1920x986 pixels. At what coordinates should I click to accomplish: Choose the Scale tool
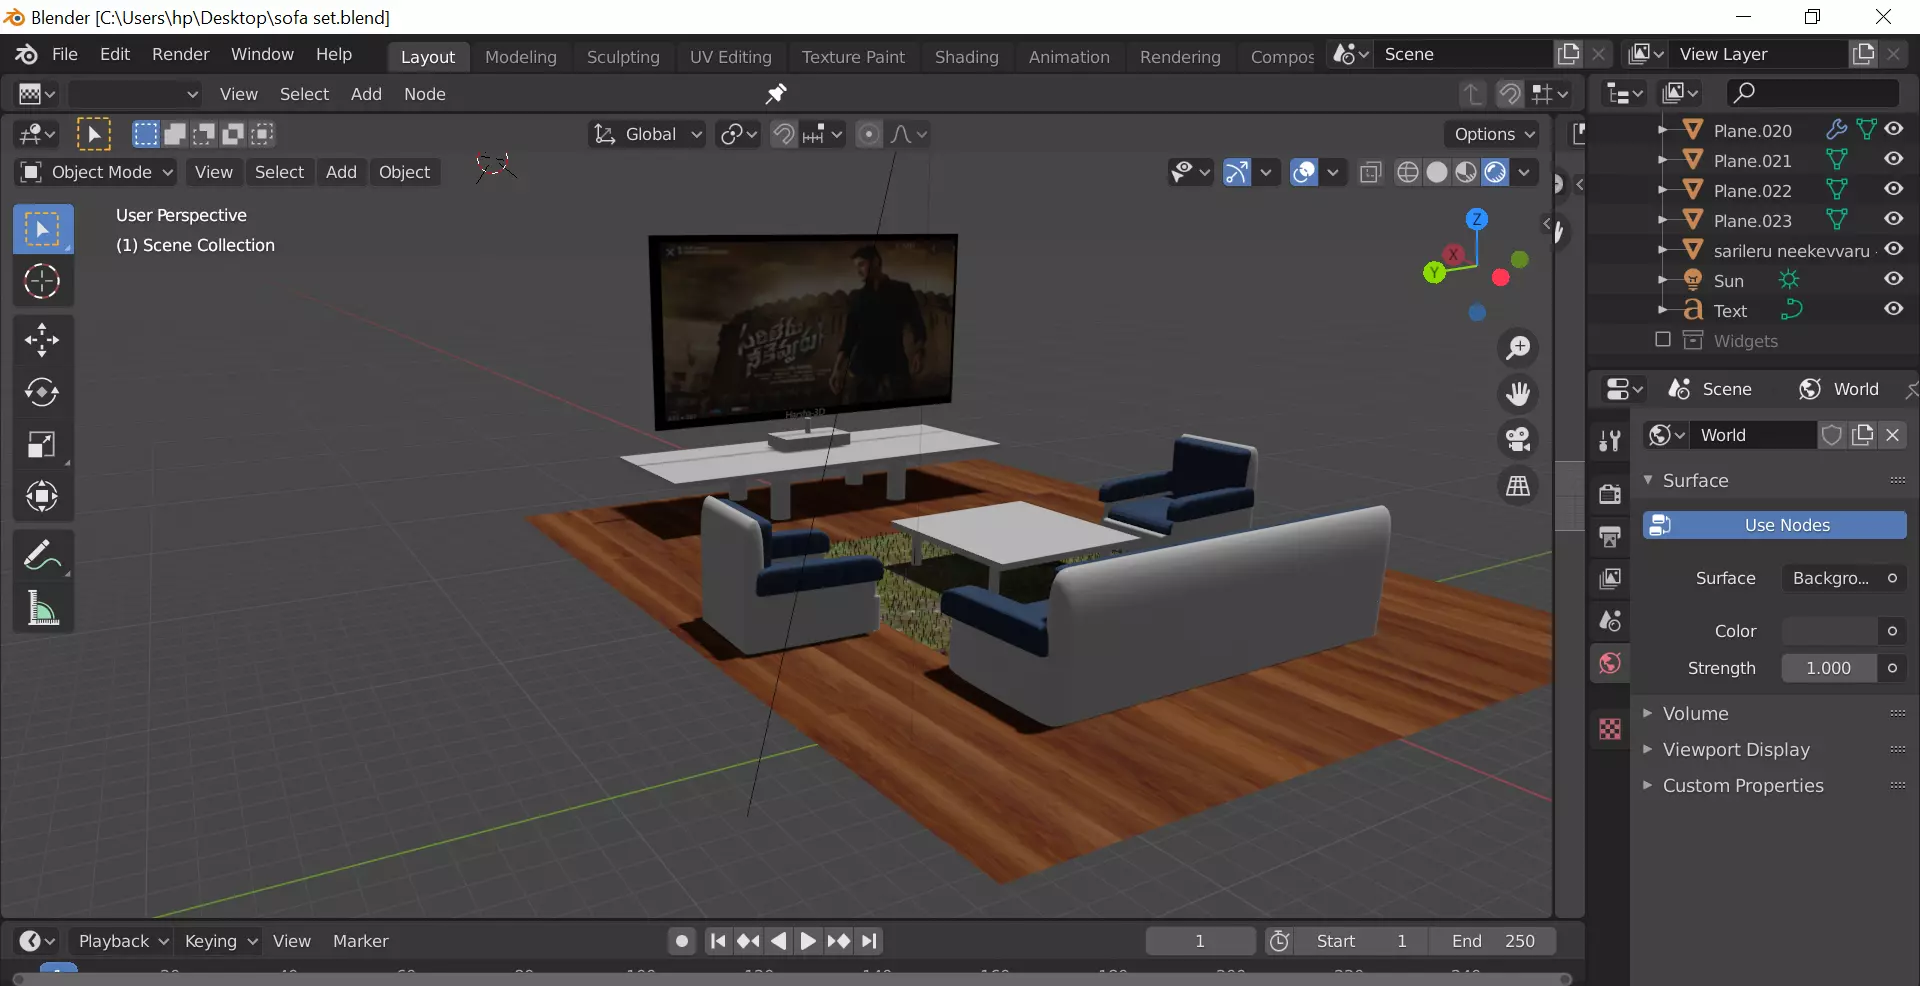pos(42,444)
